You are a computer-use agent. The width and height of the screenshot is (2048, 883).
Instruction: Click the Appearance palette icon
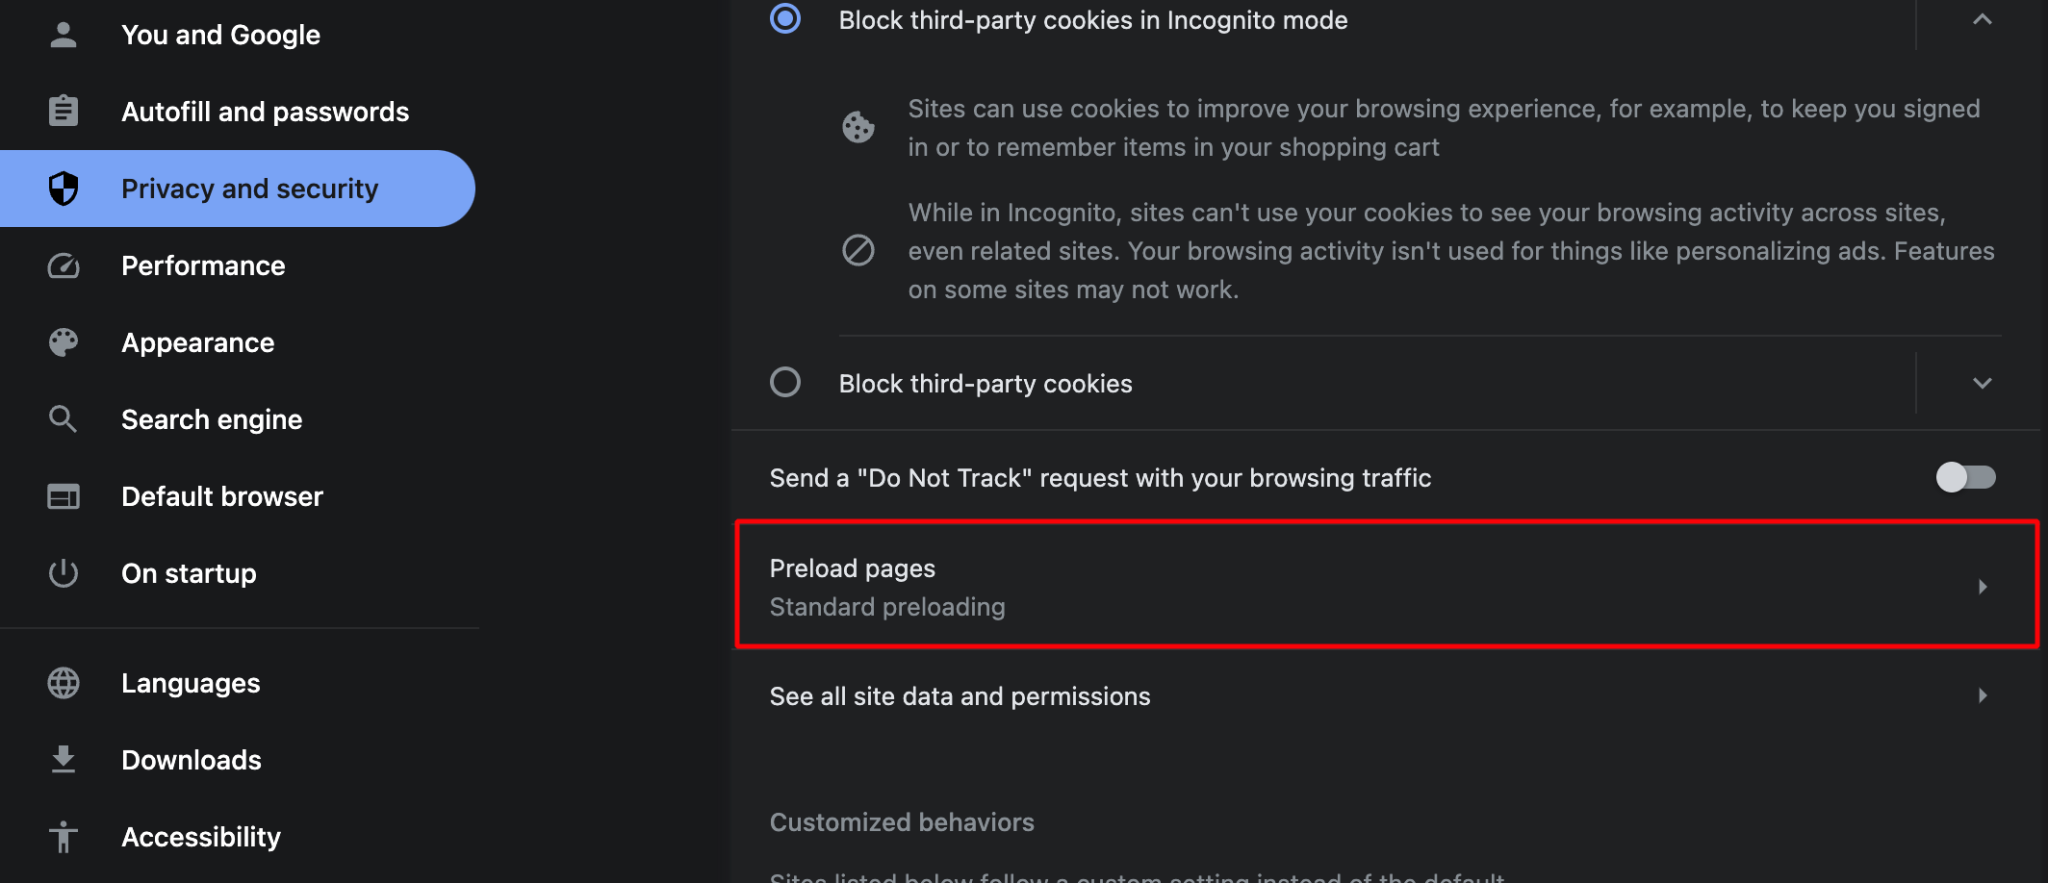coord(63,343)
